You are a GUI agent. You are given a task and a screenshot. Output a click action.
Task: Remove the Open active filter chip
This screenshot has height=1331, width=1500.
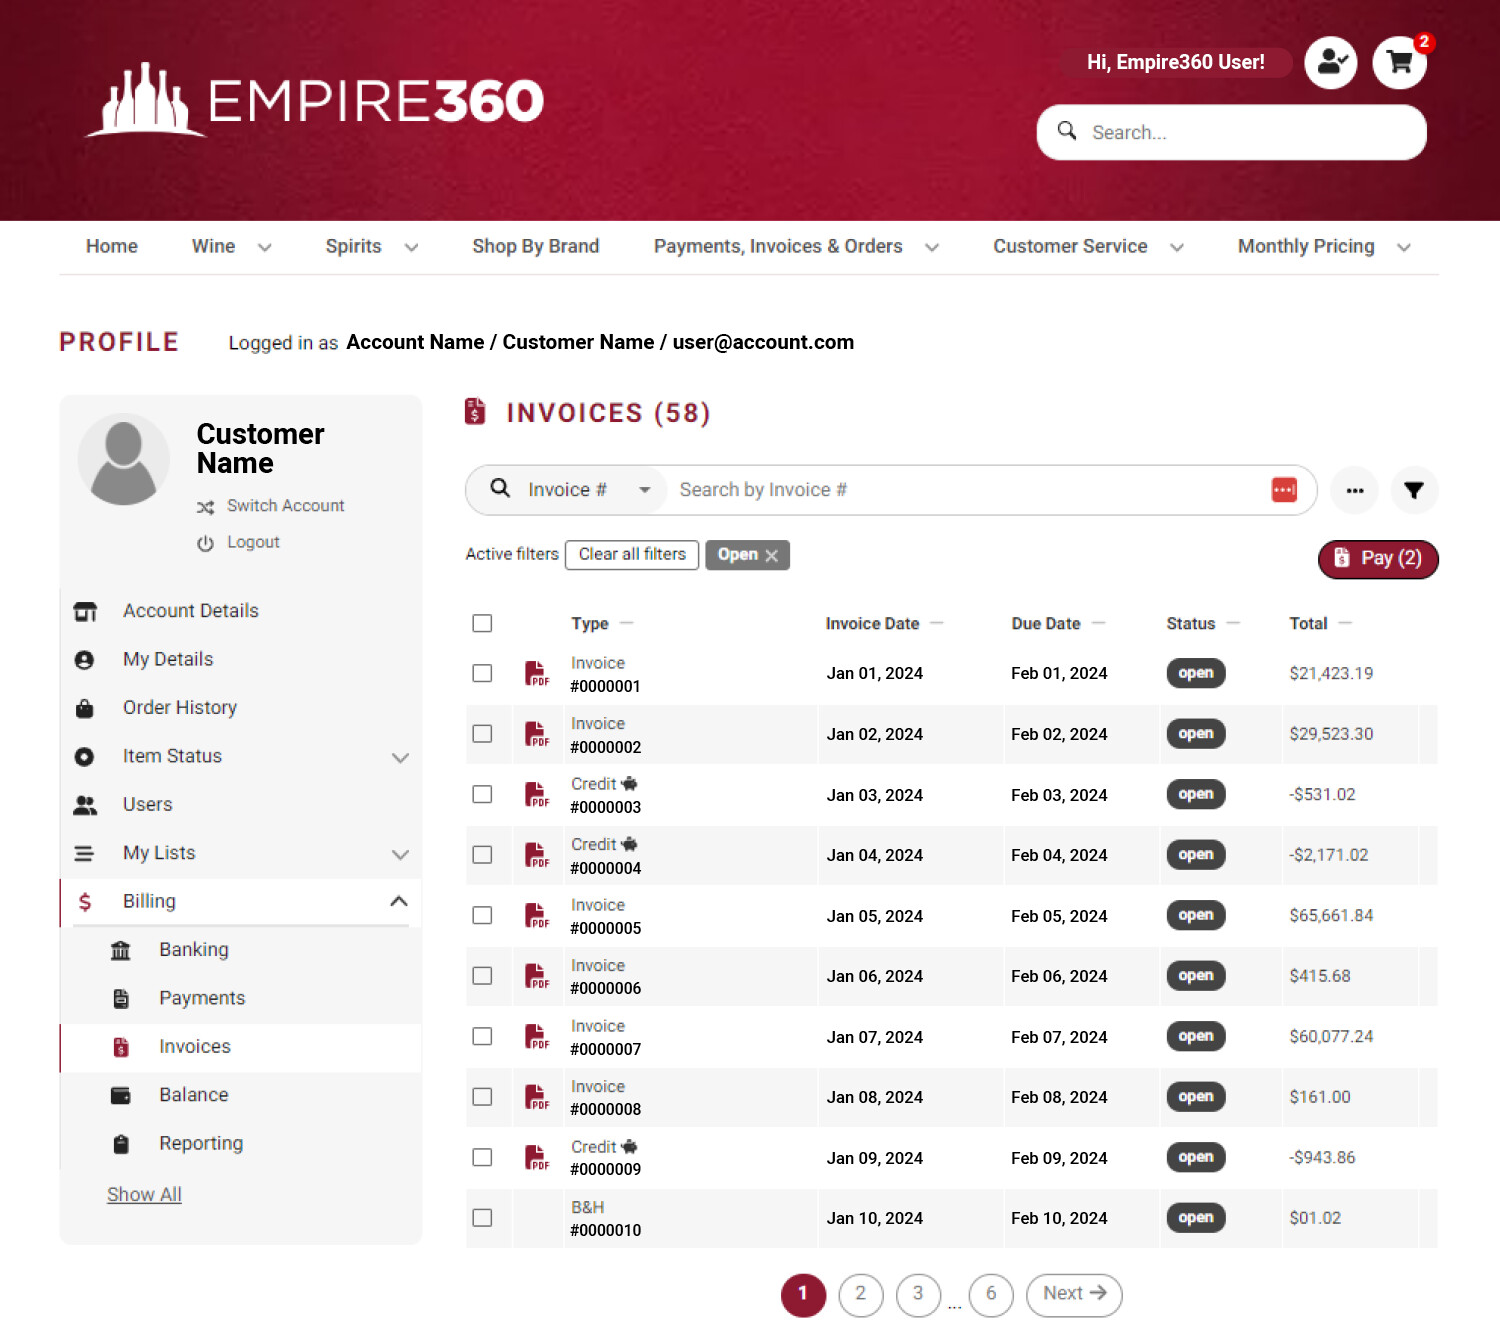coord(771,556)
